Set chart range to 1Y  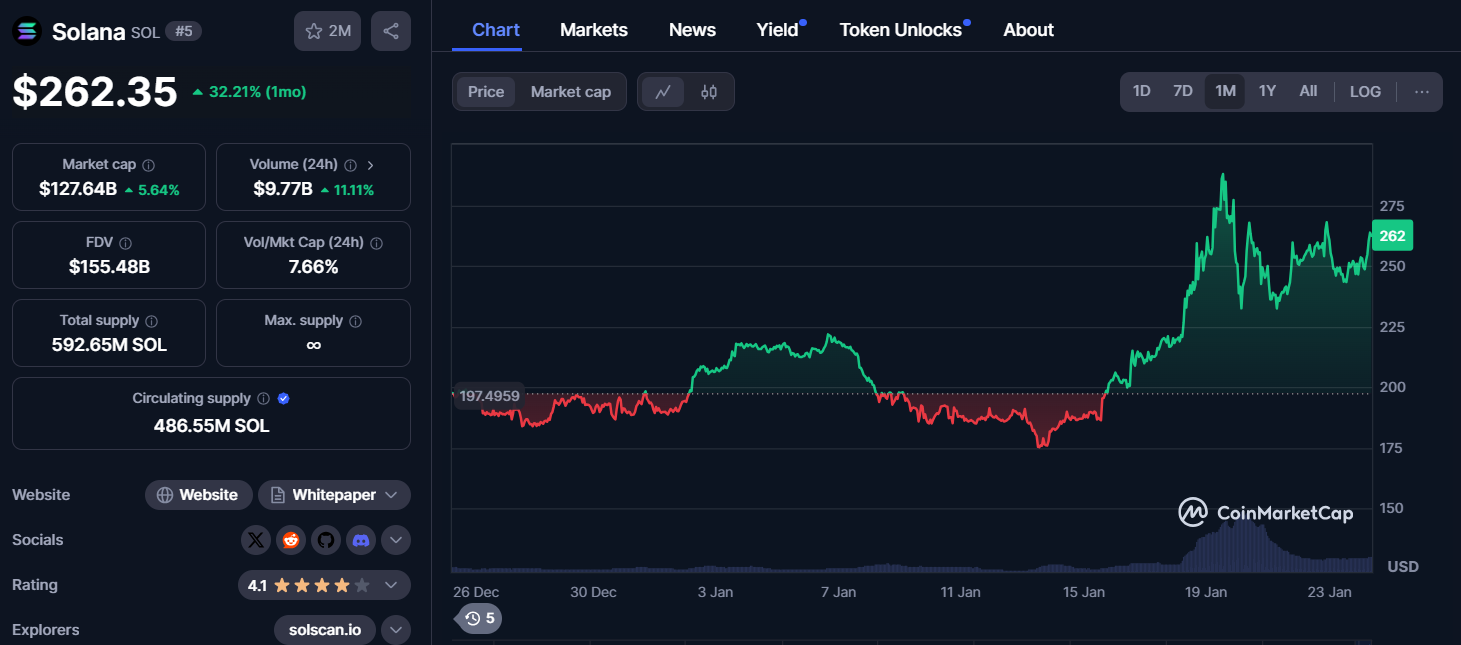(x=1267, y=92)
